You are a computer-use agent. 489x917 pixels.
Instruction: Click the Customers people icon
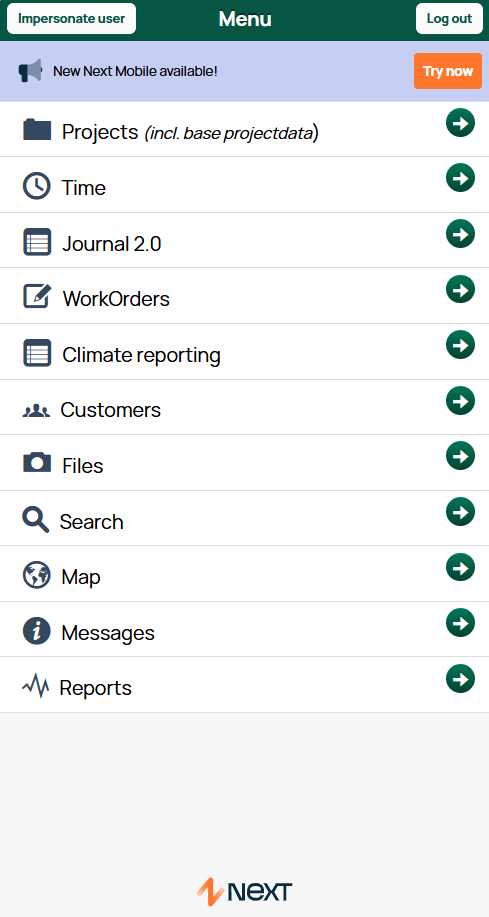point(36,411)
